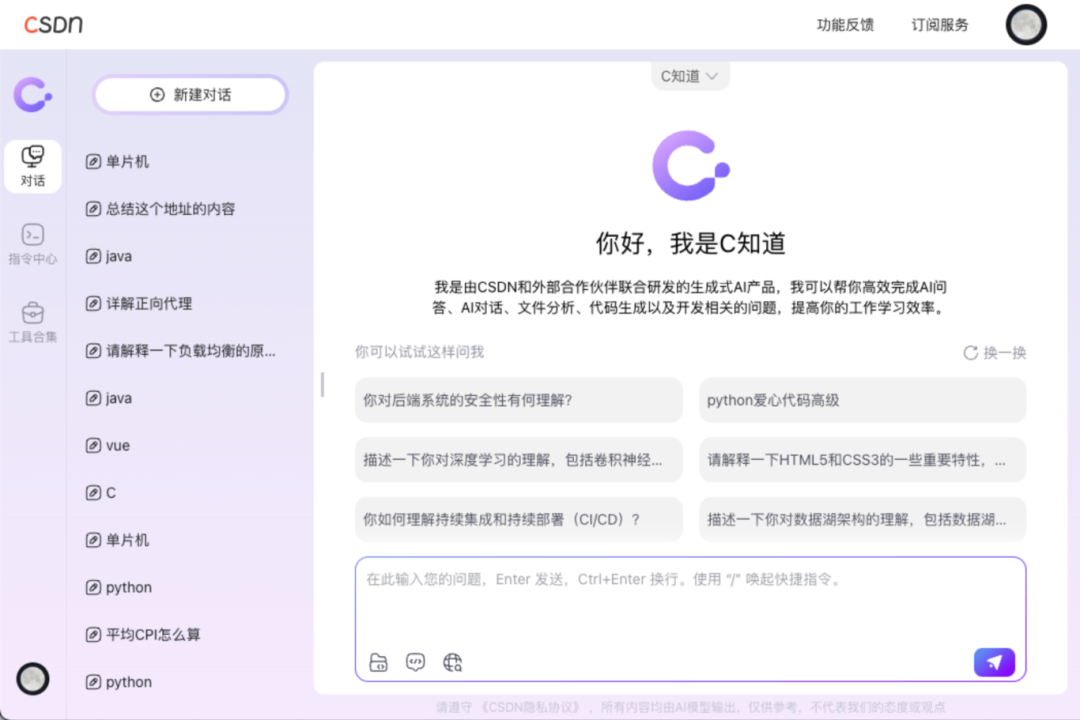Click the edit icon beside vue

click(93, 445)
